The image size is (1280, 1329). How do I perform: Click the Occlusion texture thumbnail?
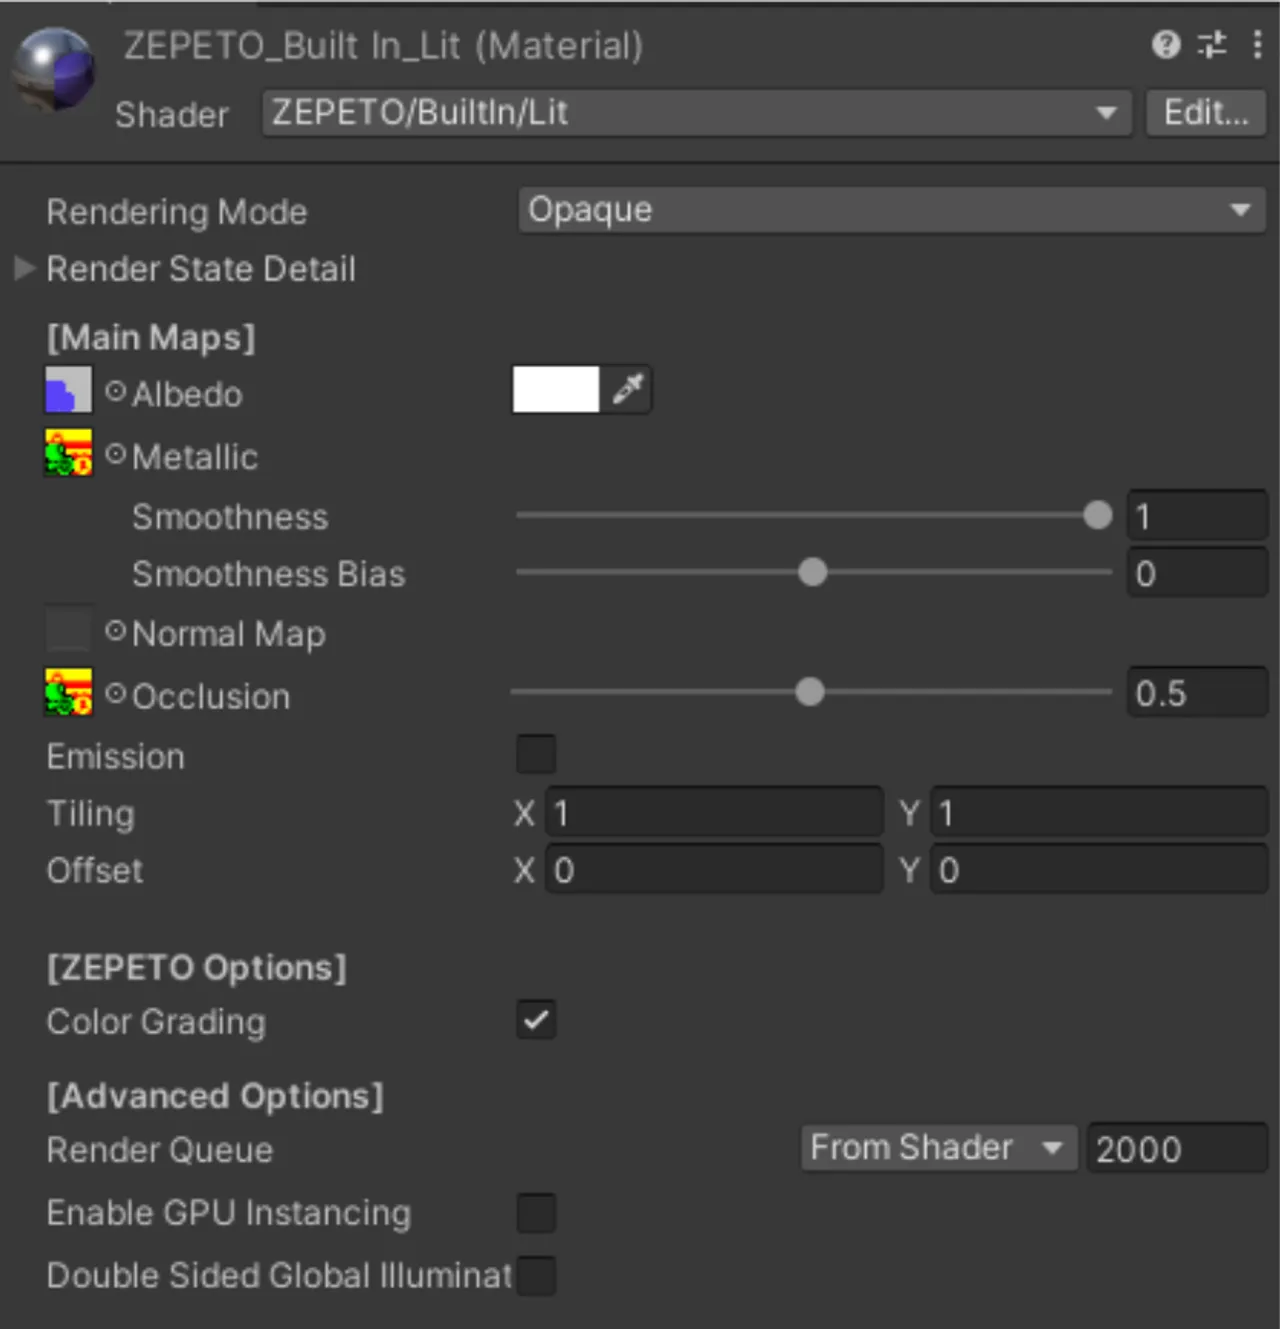tap(67, 691)
